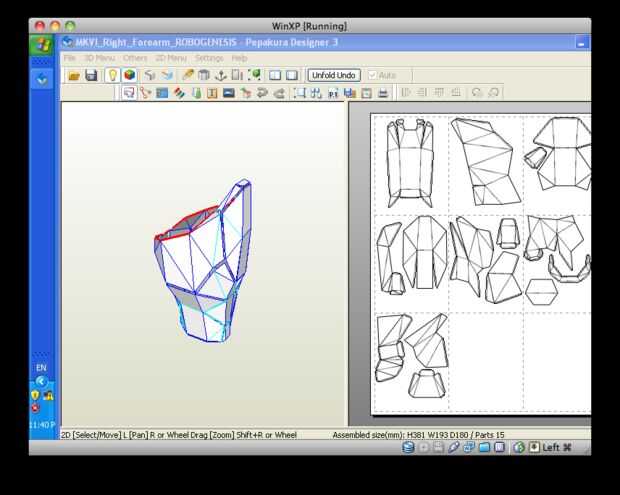
Task: Click the VirtualBox 'Left ⌘' host key indicator
Action: [x=557, y=447]
